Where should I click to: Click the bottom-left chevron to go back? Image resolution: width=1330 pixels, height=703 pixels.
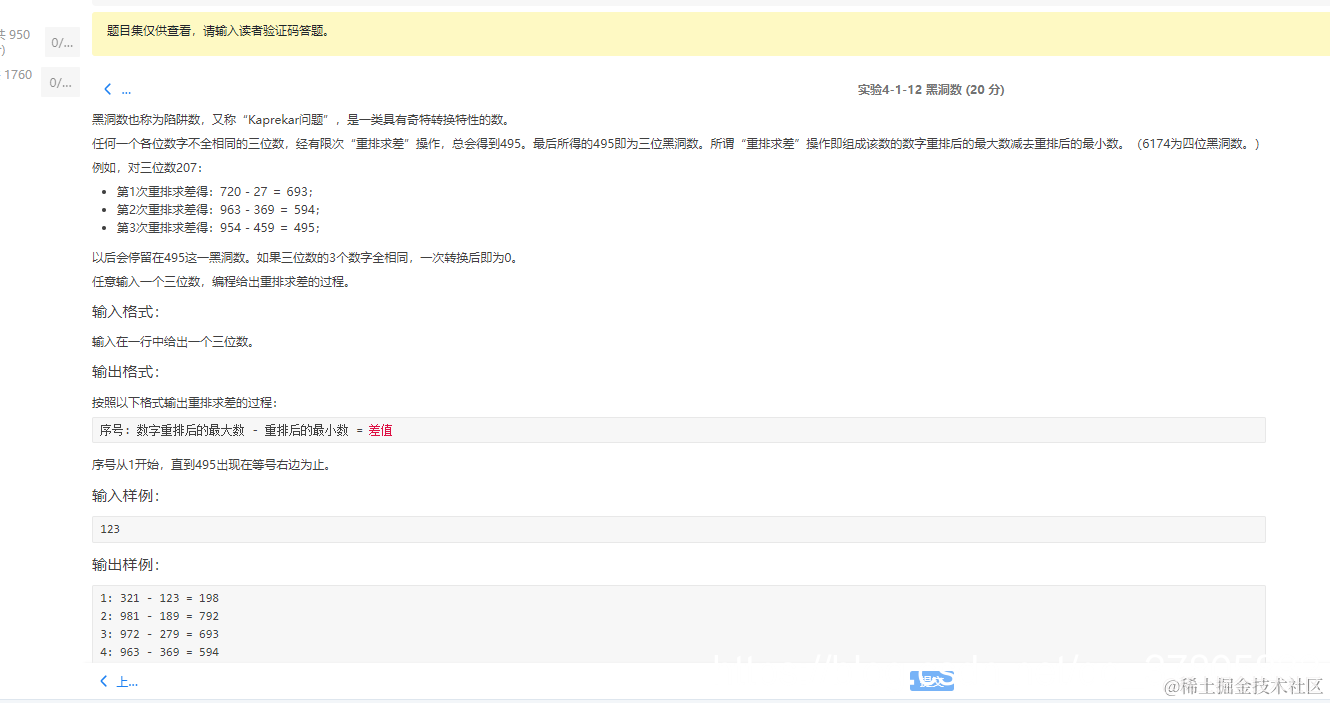click(x=103, y=681)
